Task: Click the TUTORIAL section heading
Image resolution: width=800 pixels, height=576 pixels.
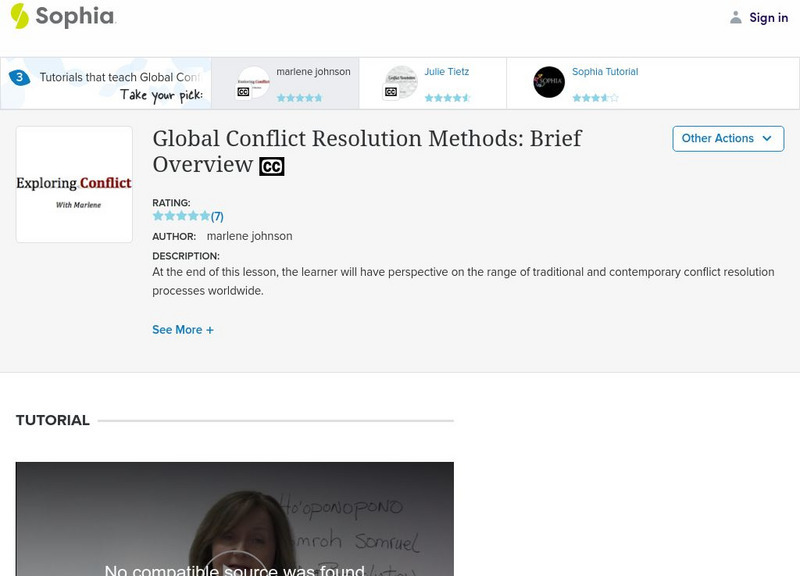Action: [53, 420]
